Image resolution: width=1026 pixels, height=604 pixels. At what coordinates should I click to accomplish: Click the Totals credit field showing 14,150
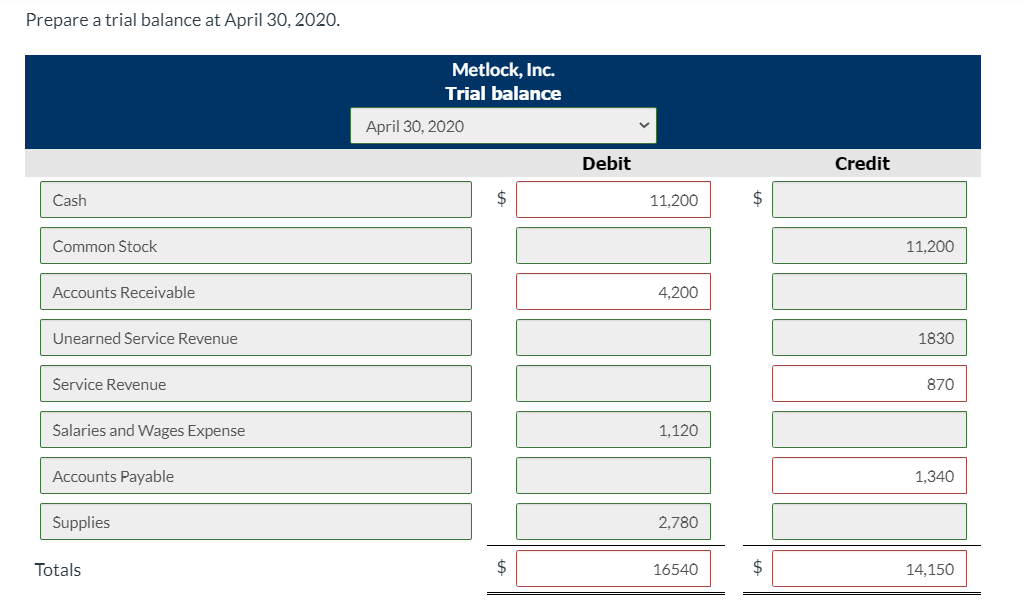pos(869,567)
